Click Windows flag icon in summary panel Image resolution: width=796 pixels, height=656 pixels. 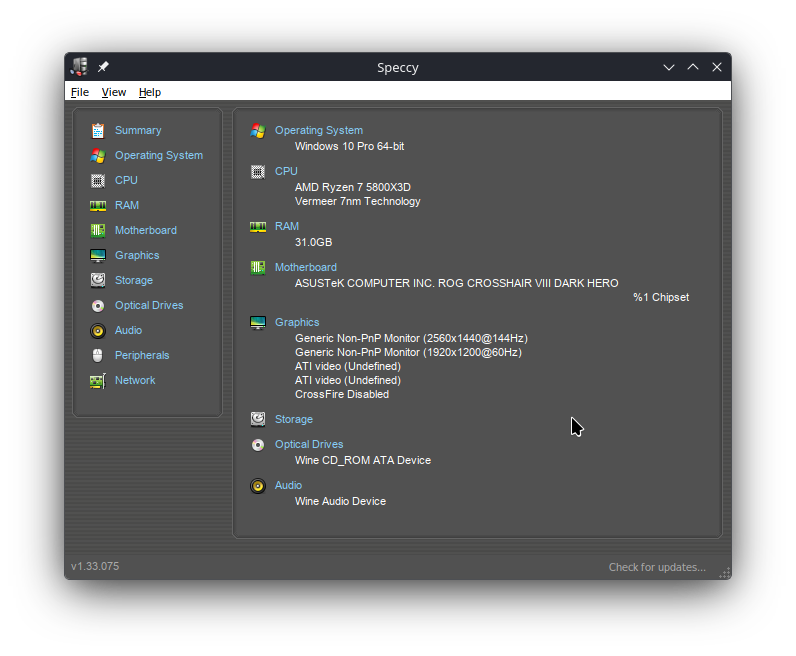pyautogui.click(x=258, y=130)
